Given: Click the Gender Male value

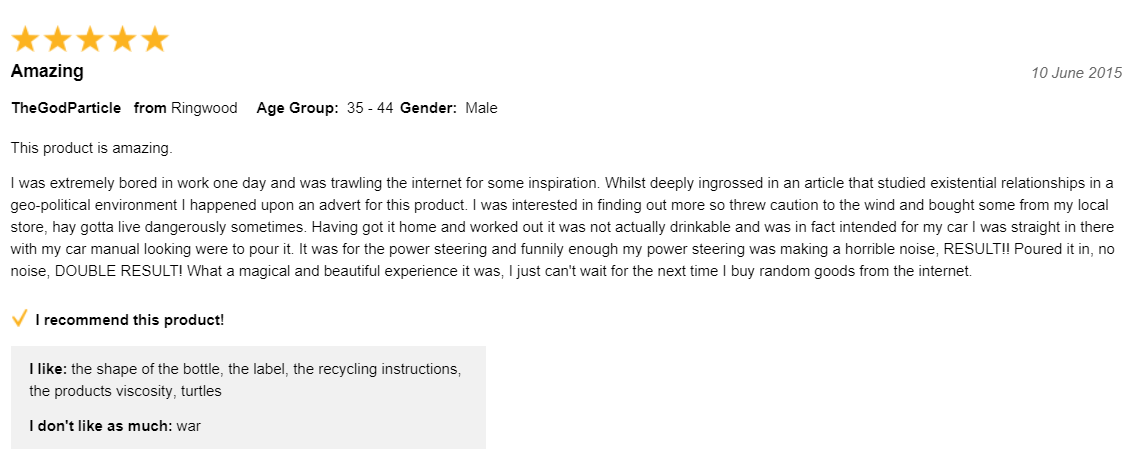Looking at the screenshot, I should coord(481,108).
